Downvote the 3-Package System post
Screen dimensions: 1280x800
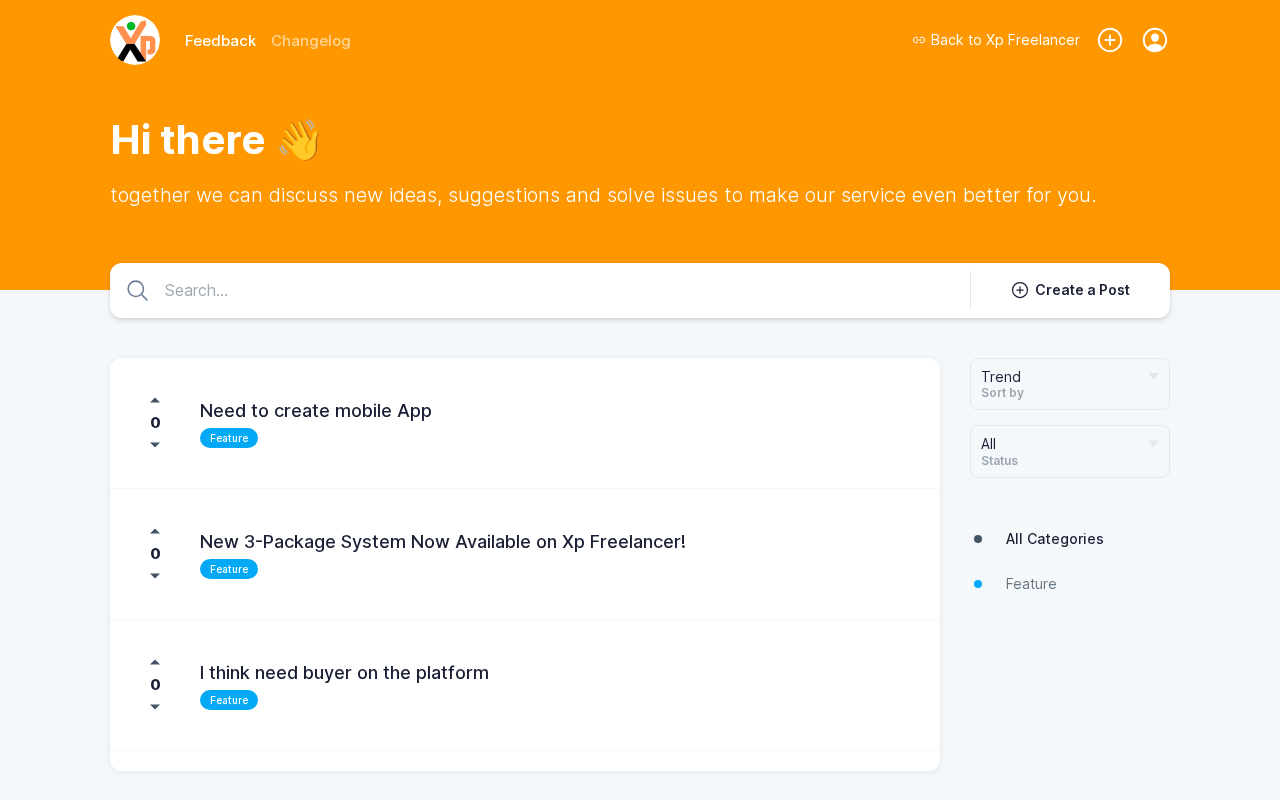pos(155,576)
